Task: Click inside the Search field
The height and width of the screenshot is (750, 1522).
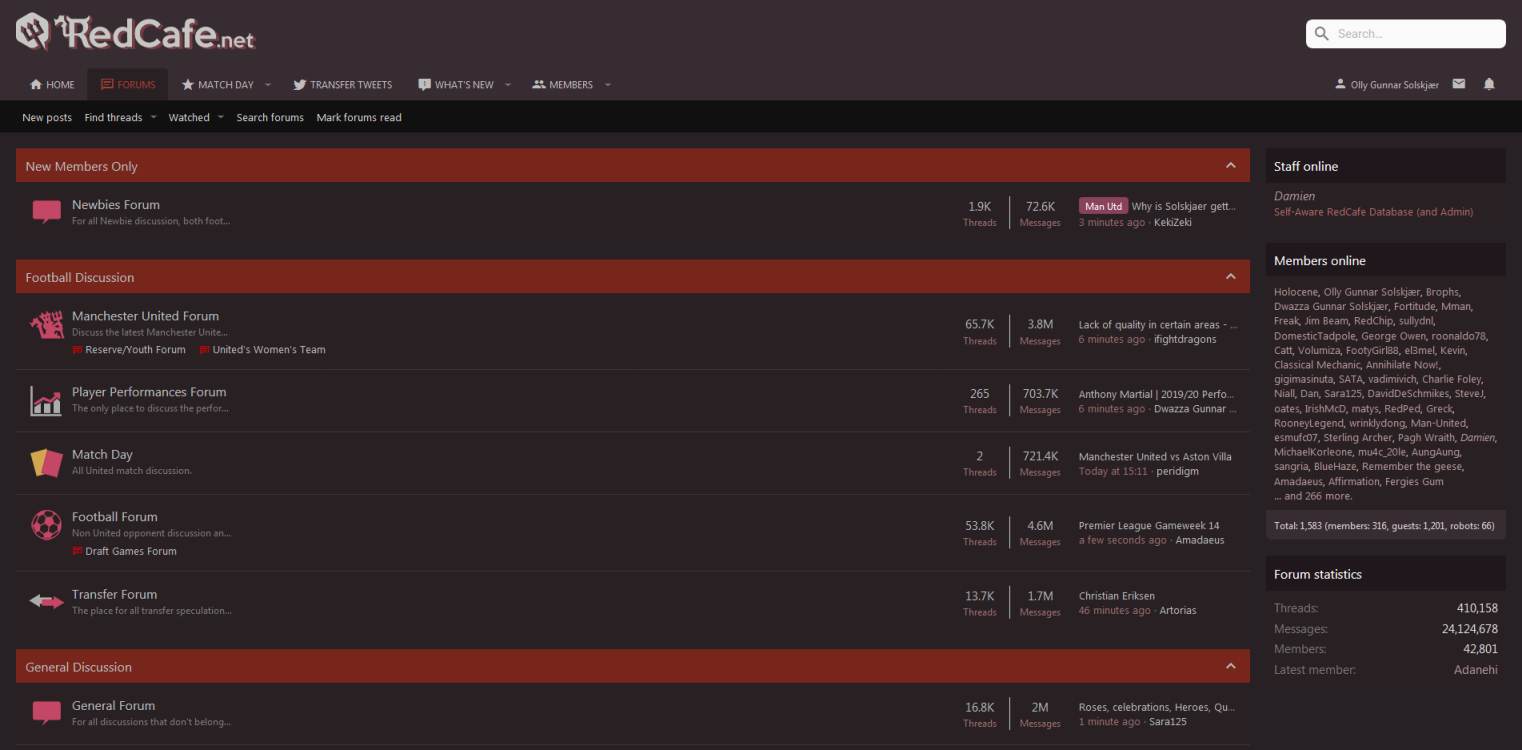Action: tap(1405, 33)
